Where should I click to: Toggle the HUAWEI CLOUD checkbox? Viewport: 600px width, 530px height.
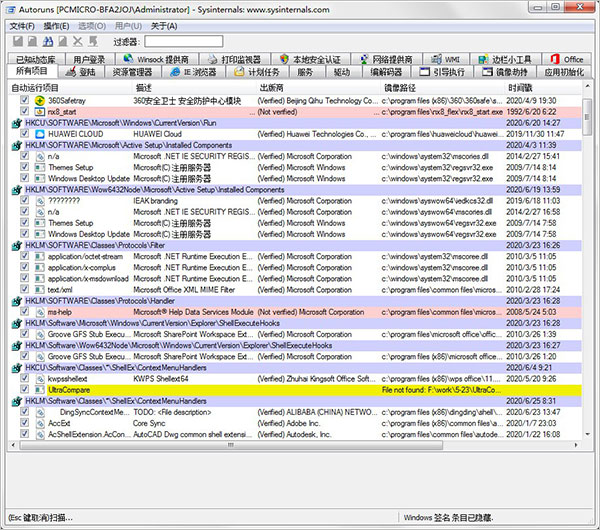click(24, 134)
